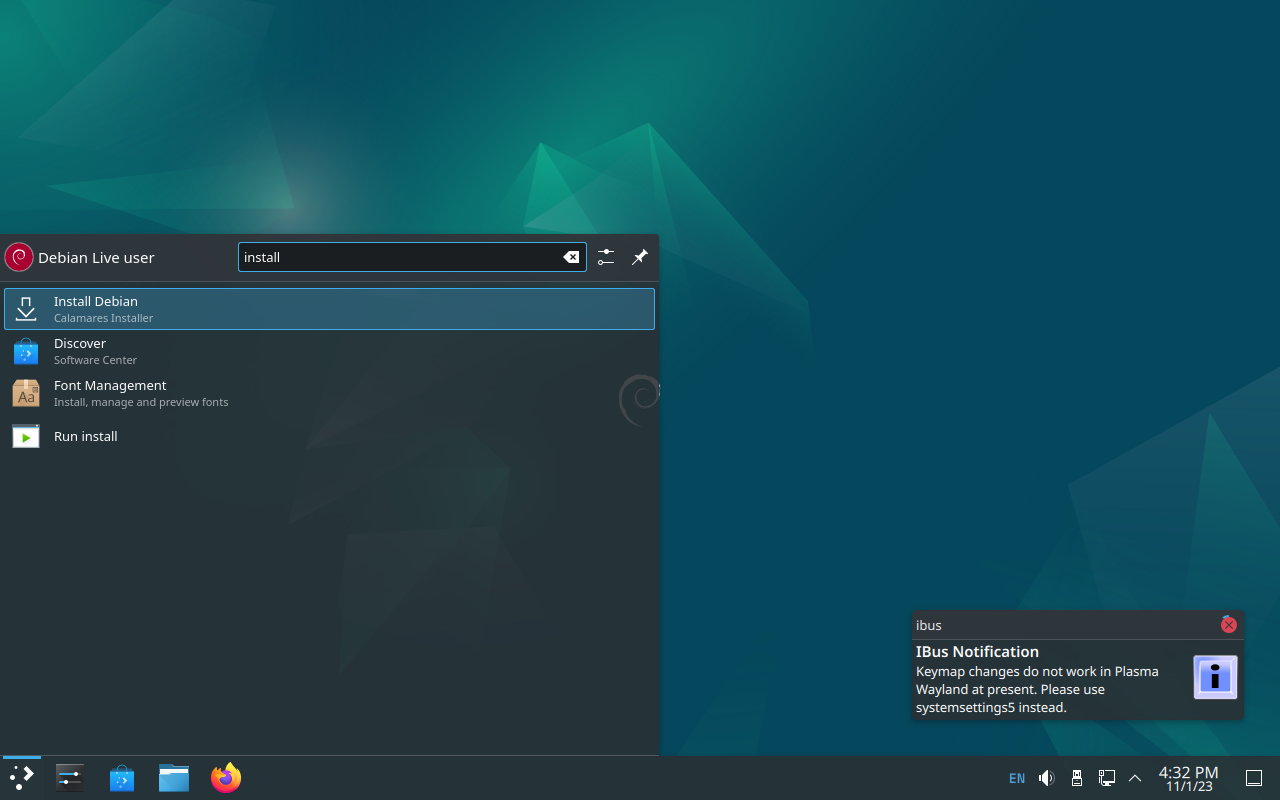
Task: Launch Install Debian from search results
Action: [329, 309]
